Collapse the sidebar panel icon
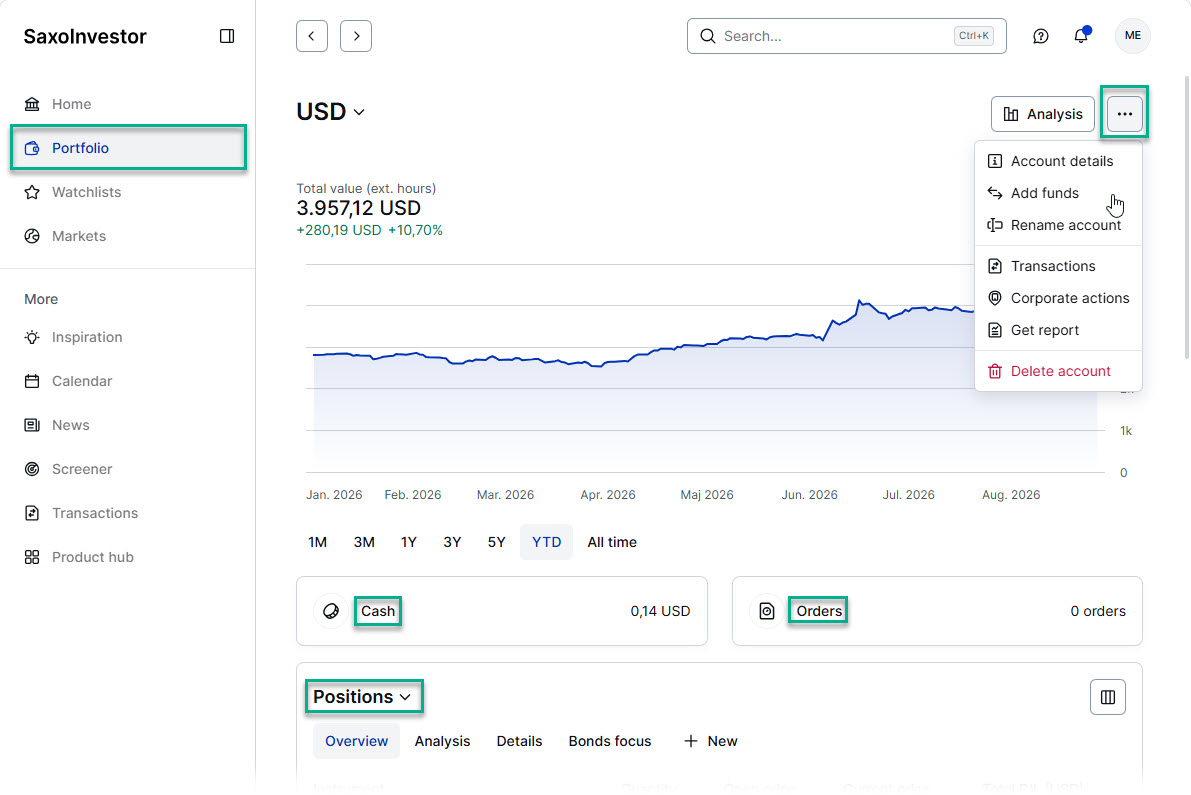1191x795 pixels. coord(226,36)
